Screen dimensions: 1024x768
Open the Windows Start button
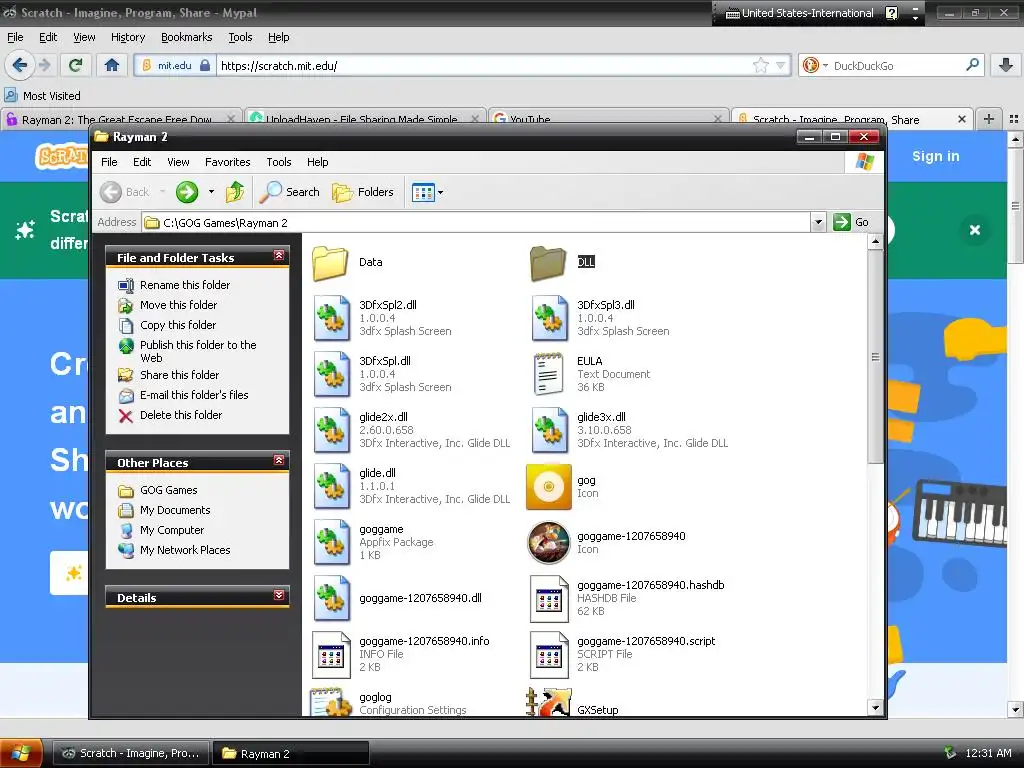21,753
